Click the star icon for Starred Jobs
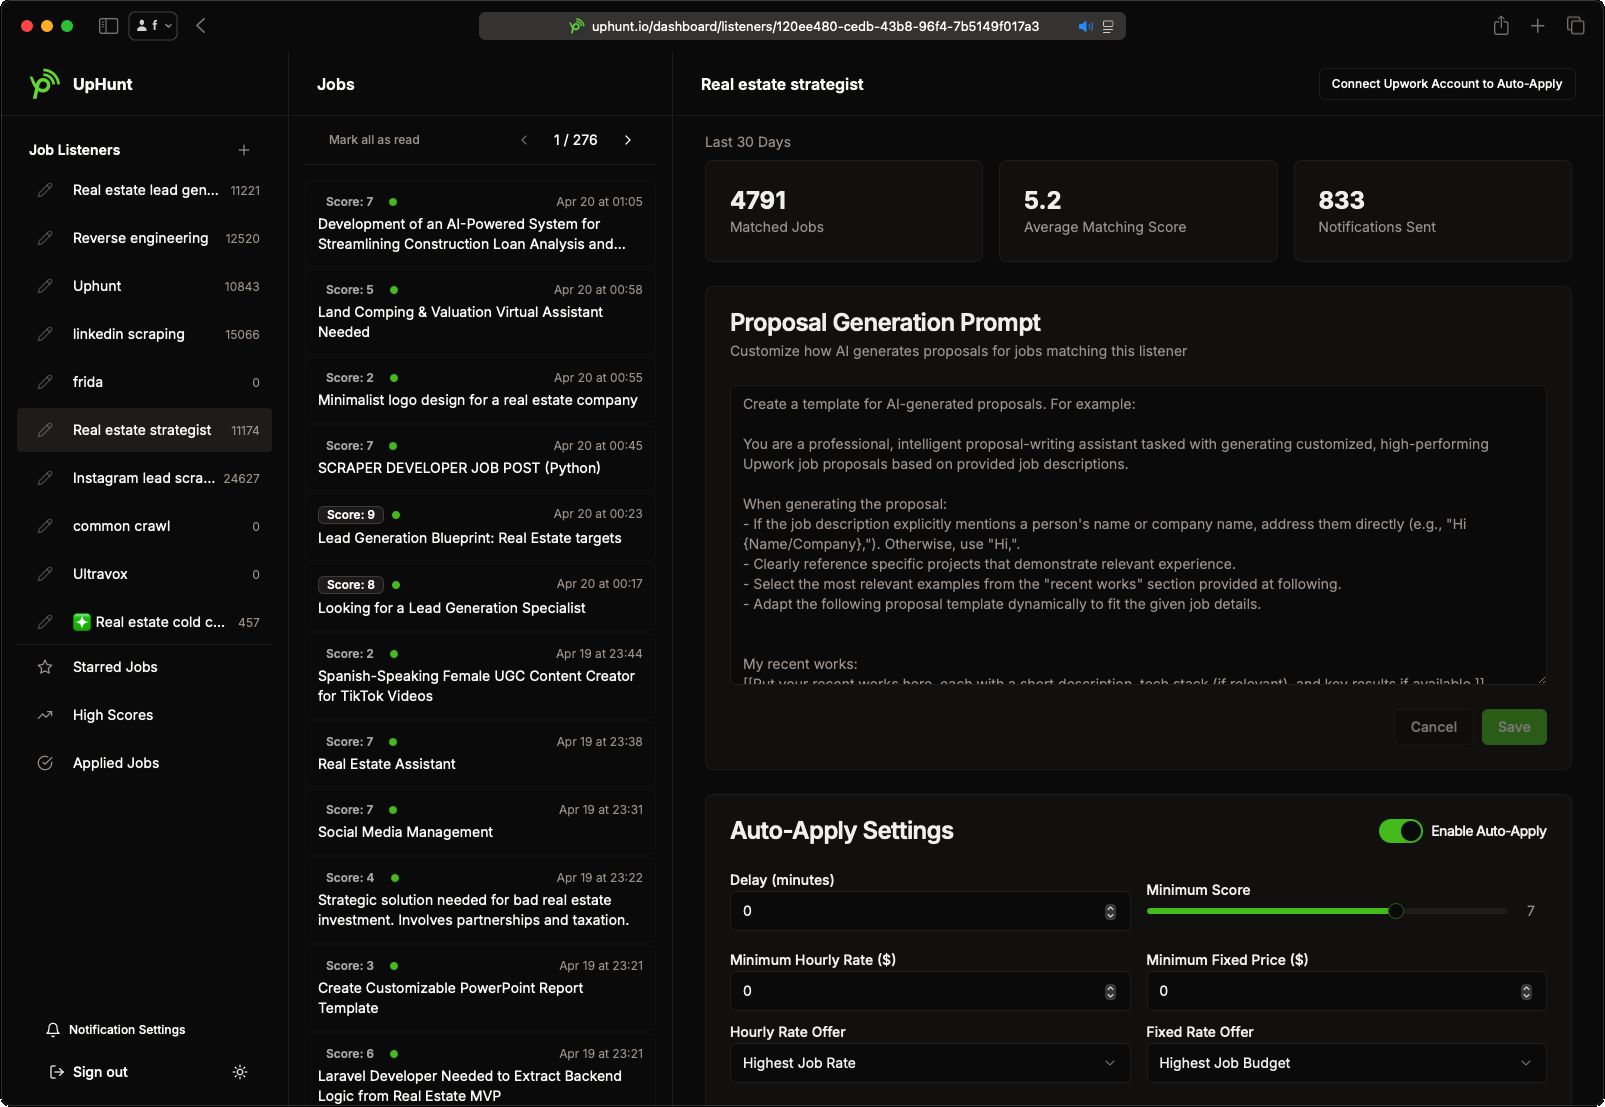The image size is (1605, 1107). [x=45, y=667]
